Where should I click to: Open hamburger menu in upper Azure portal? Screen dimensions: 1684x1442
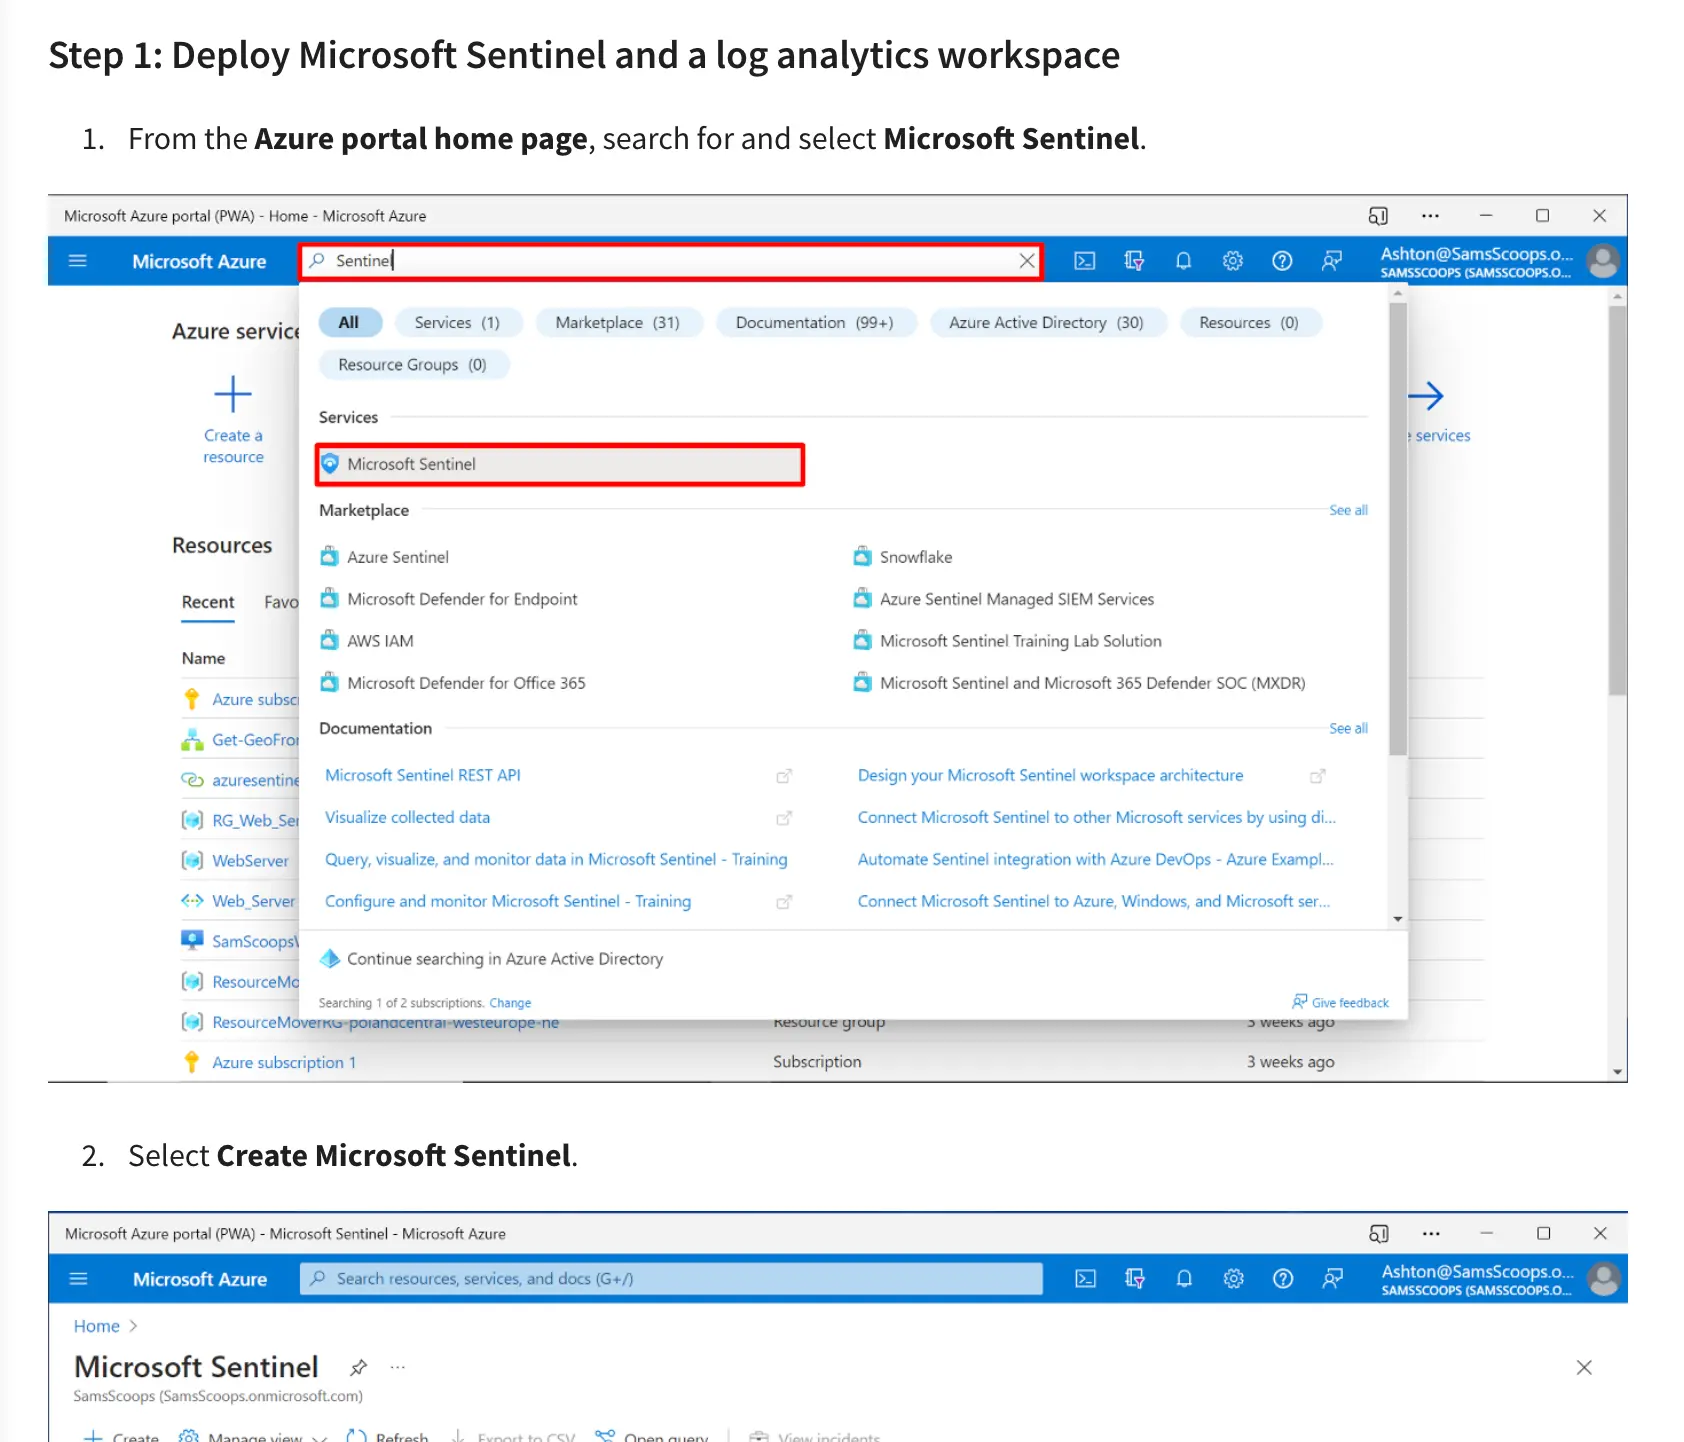pos(78,261)
